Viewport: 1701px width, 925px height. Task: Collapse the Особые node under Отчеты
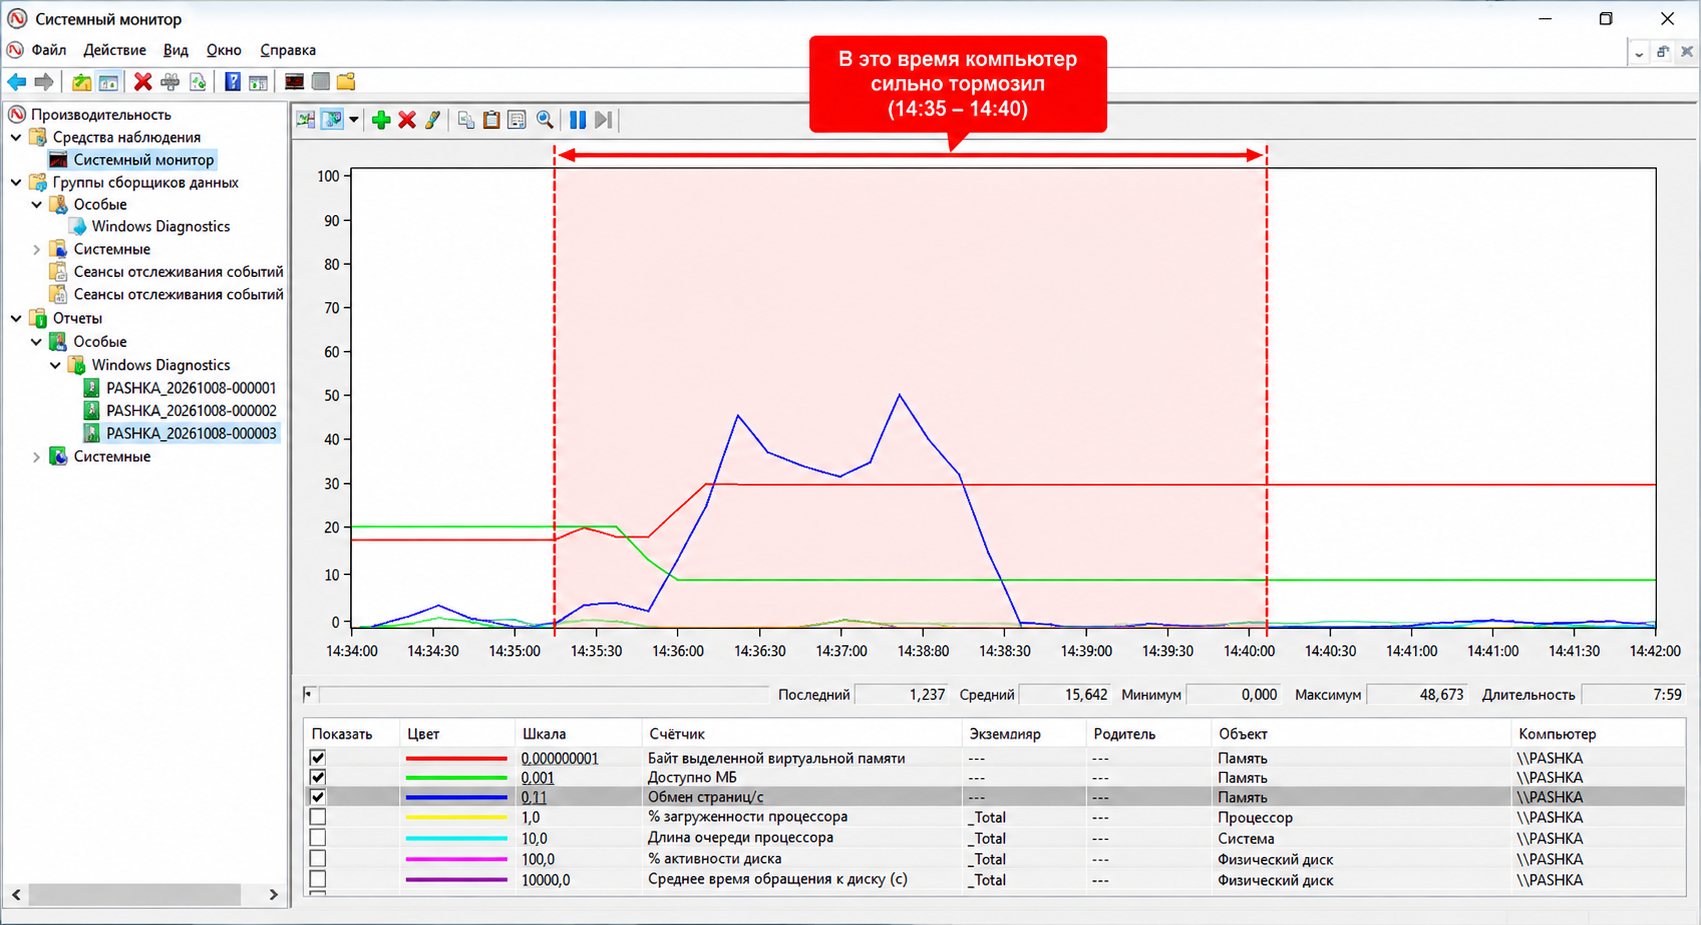pos(37,342)
